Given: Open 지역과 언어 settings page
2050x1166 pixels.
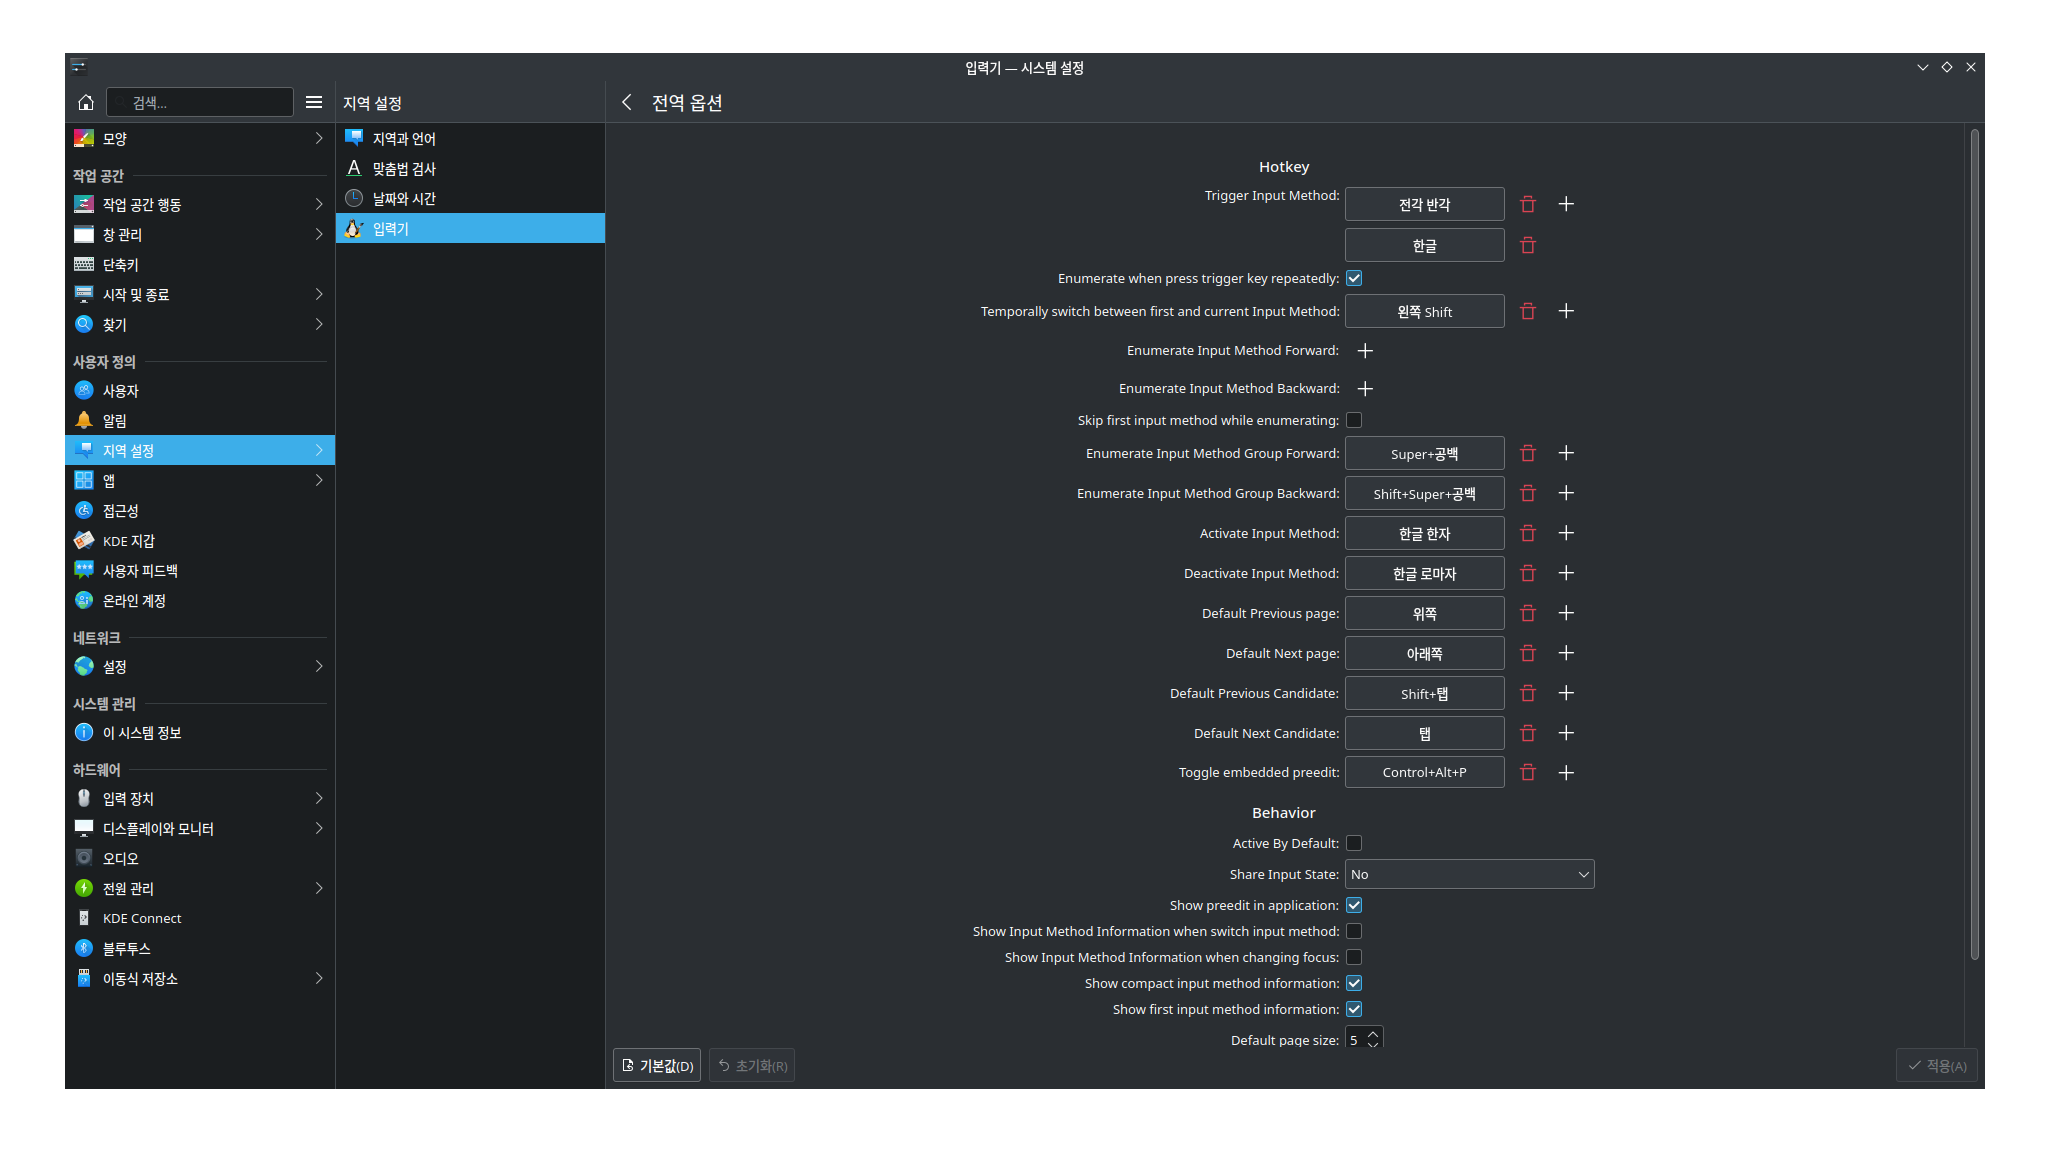Looking at the screenshot, I should pyautogui.click(x=404, y=138).
